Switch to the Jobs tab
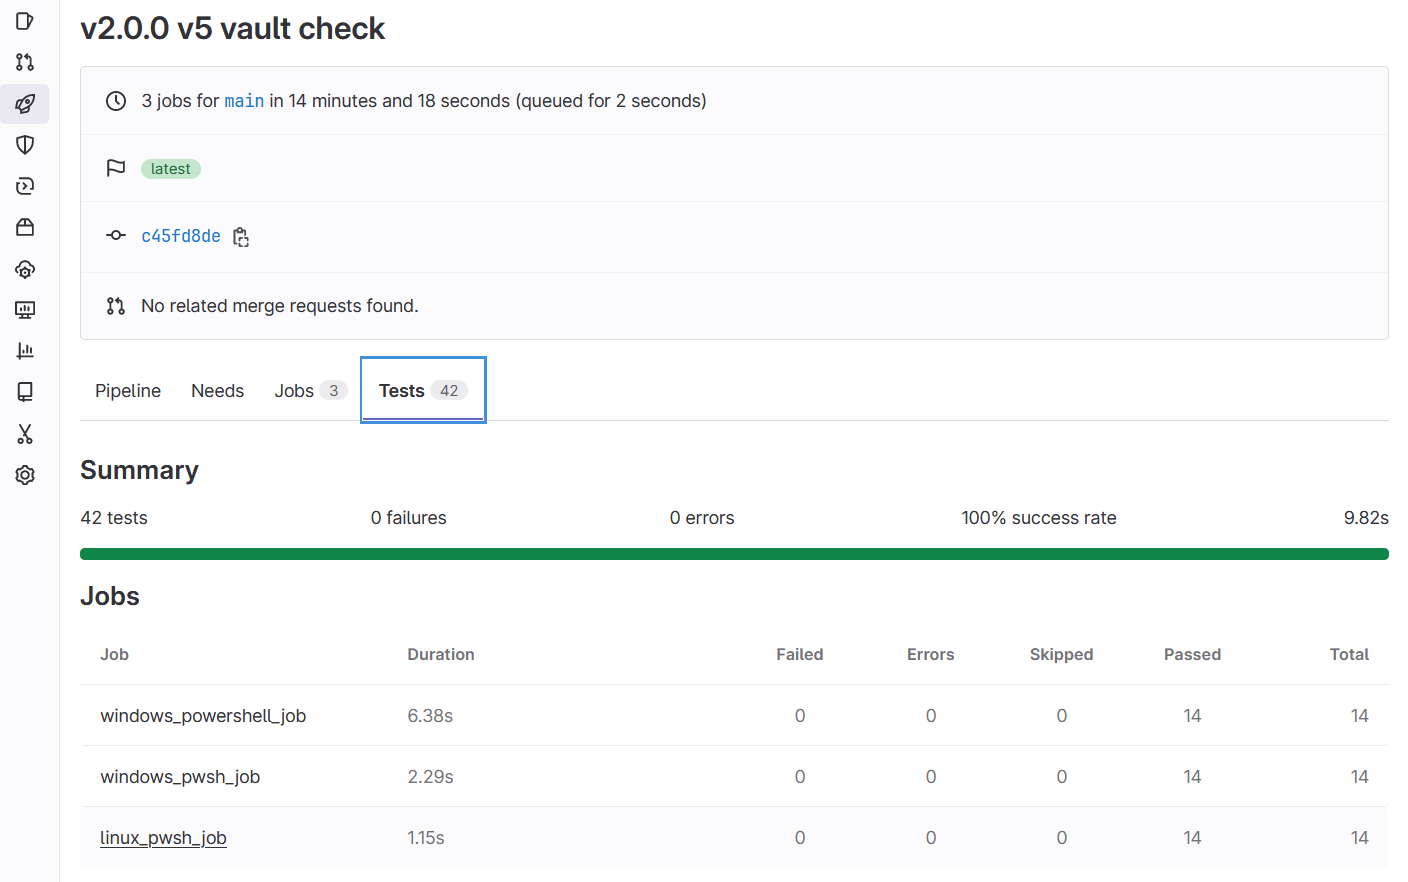The width and height of the screenshot is (1408, 882). click(310, 391)
